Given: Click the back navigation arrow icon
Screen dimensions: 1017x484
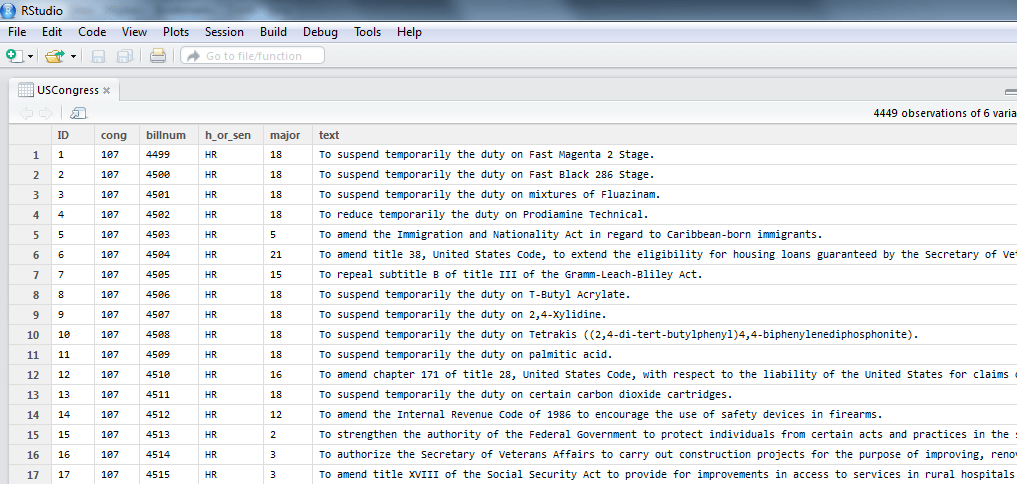Looking at the screenshot, I should (27, 114).
